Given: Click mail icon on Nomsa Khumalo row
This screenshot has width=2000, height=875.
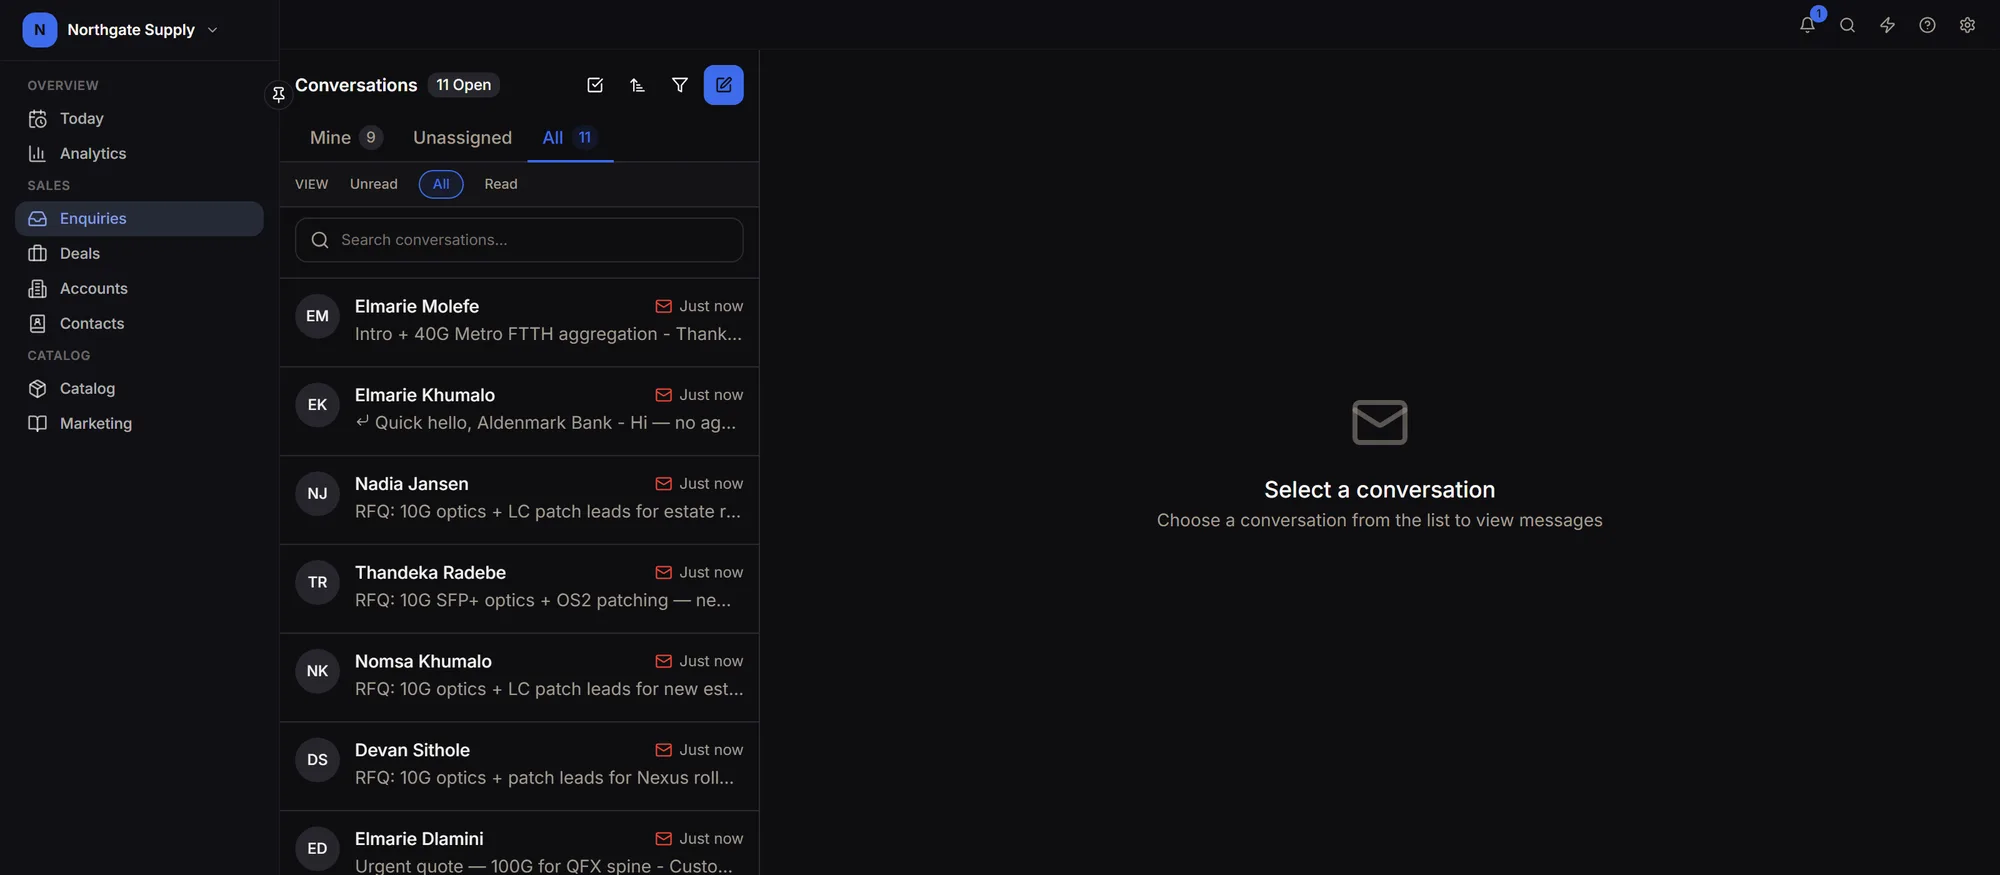Looking at the screenshot, I should (x=663, y=661).
